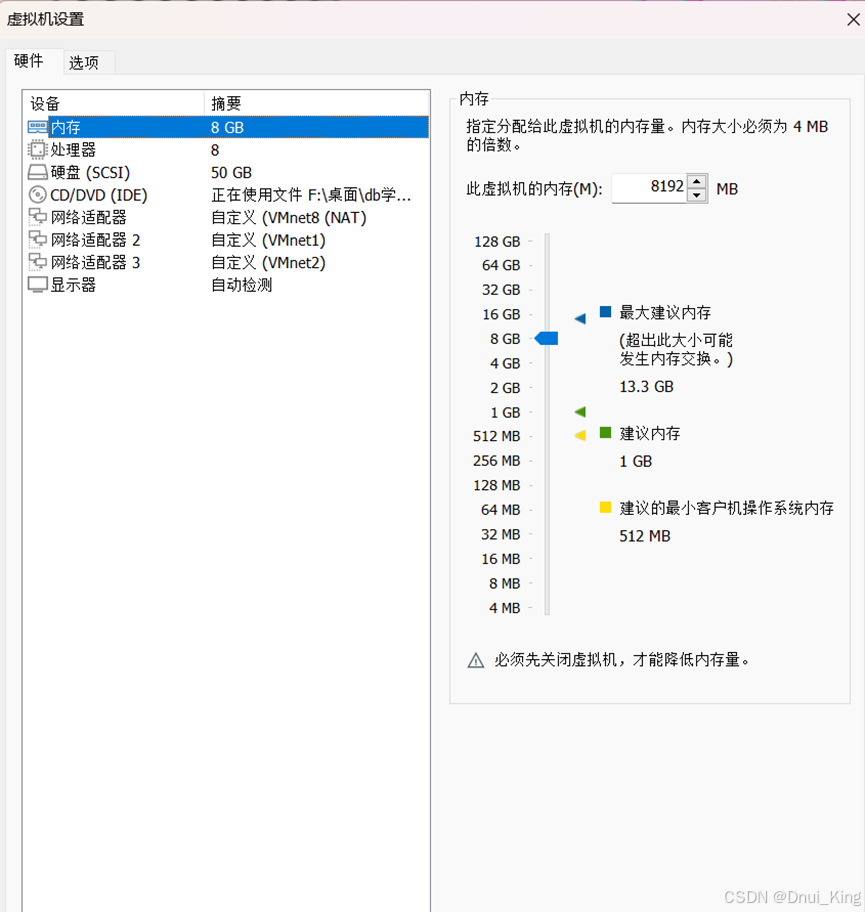The height and width of the screenshot is (912, 865).
Task: Select the 正在使用文件 F:\桌面 summary
Action: 311,195
